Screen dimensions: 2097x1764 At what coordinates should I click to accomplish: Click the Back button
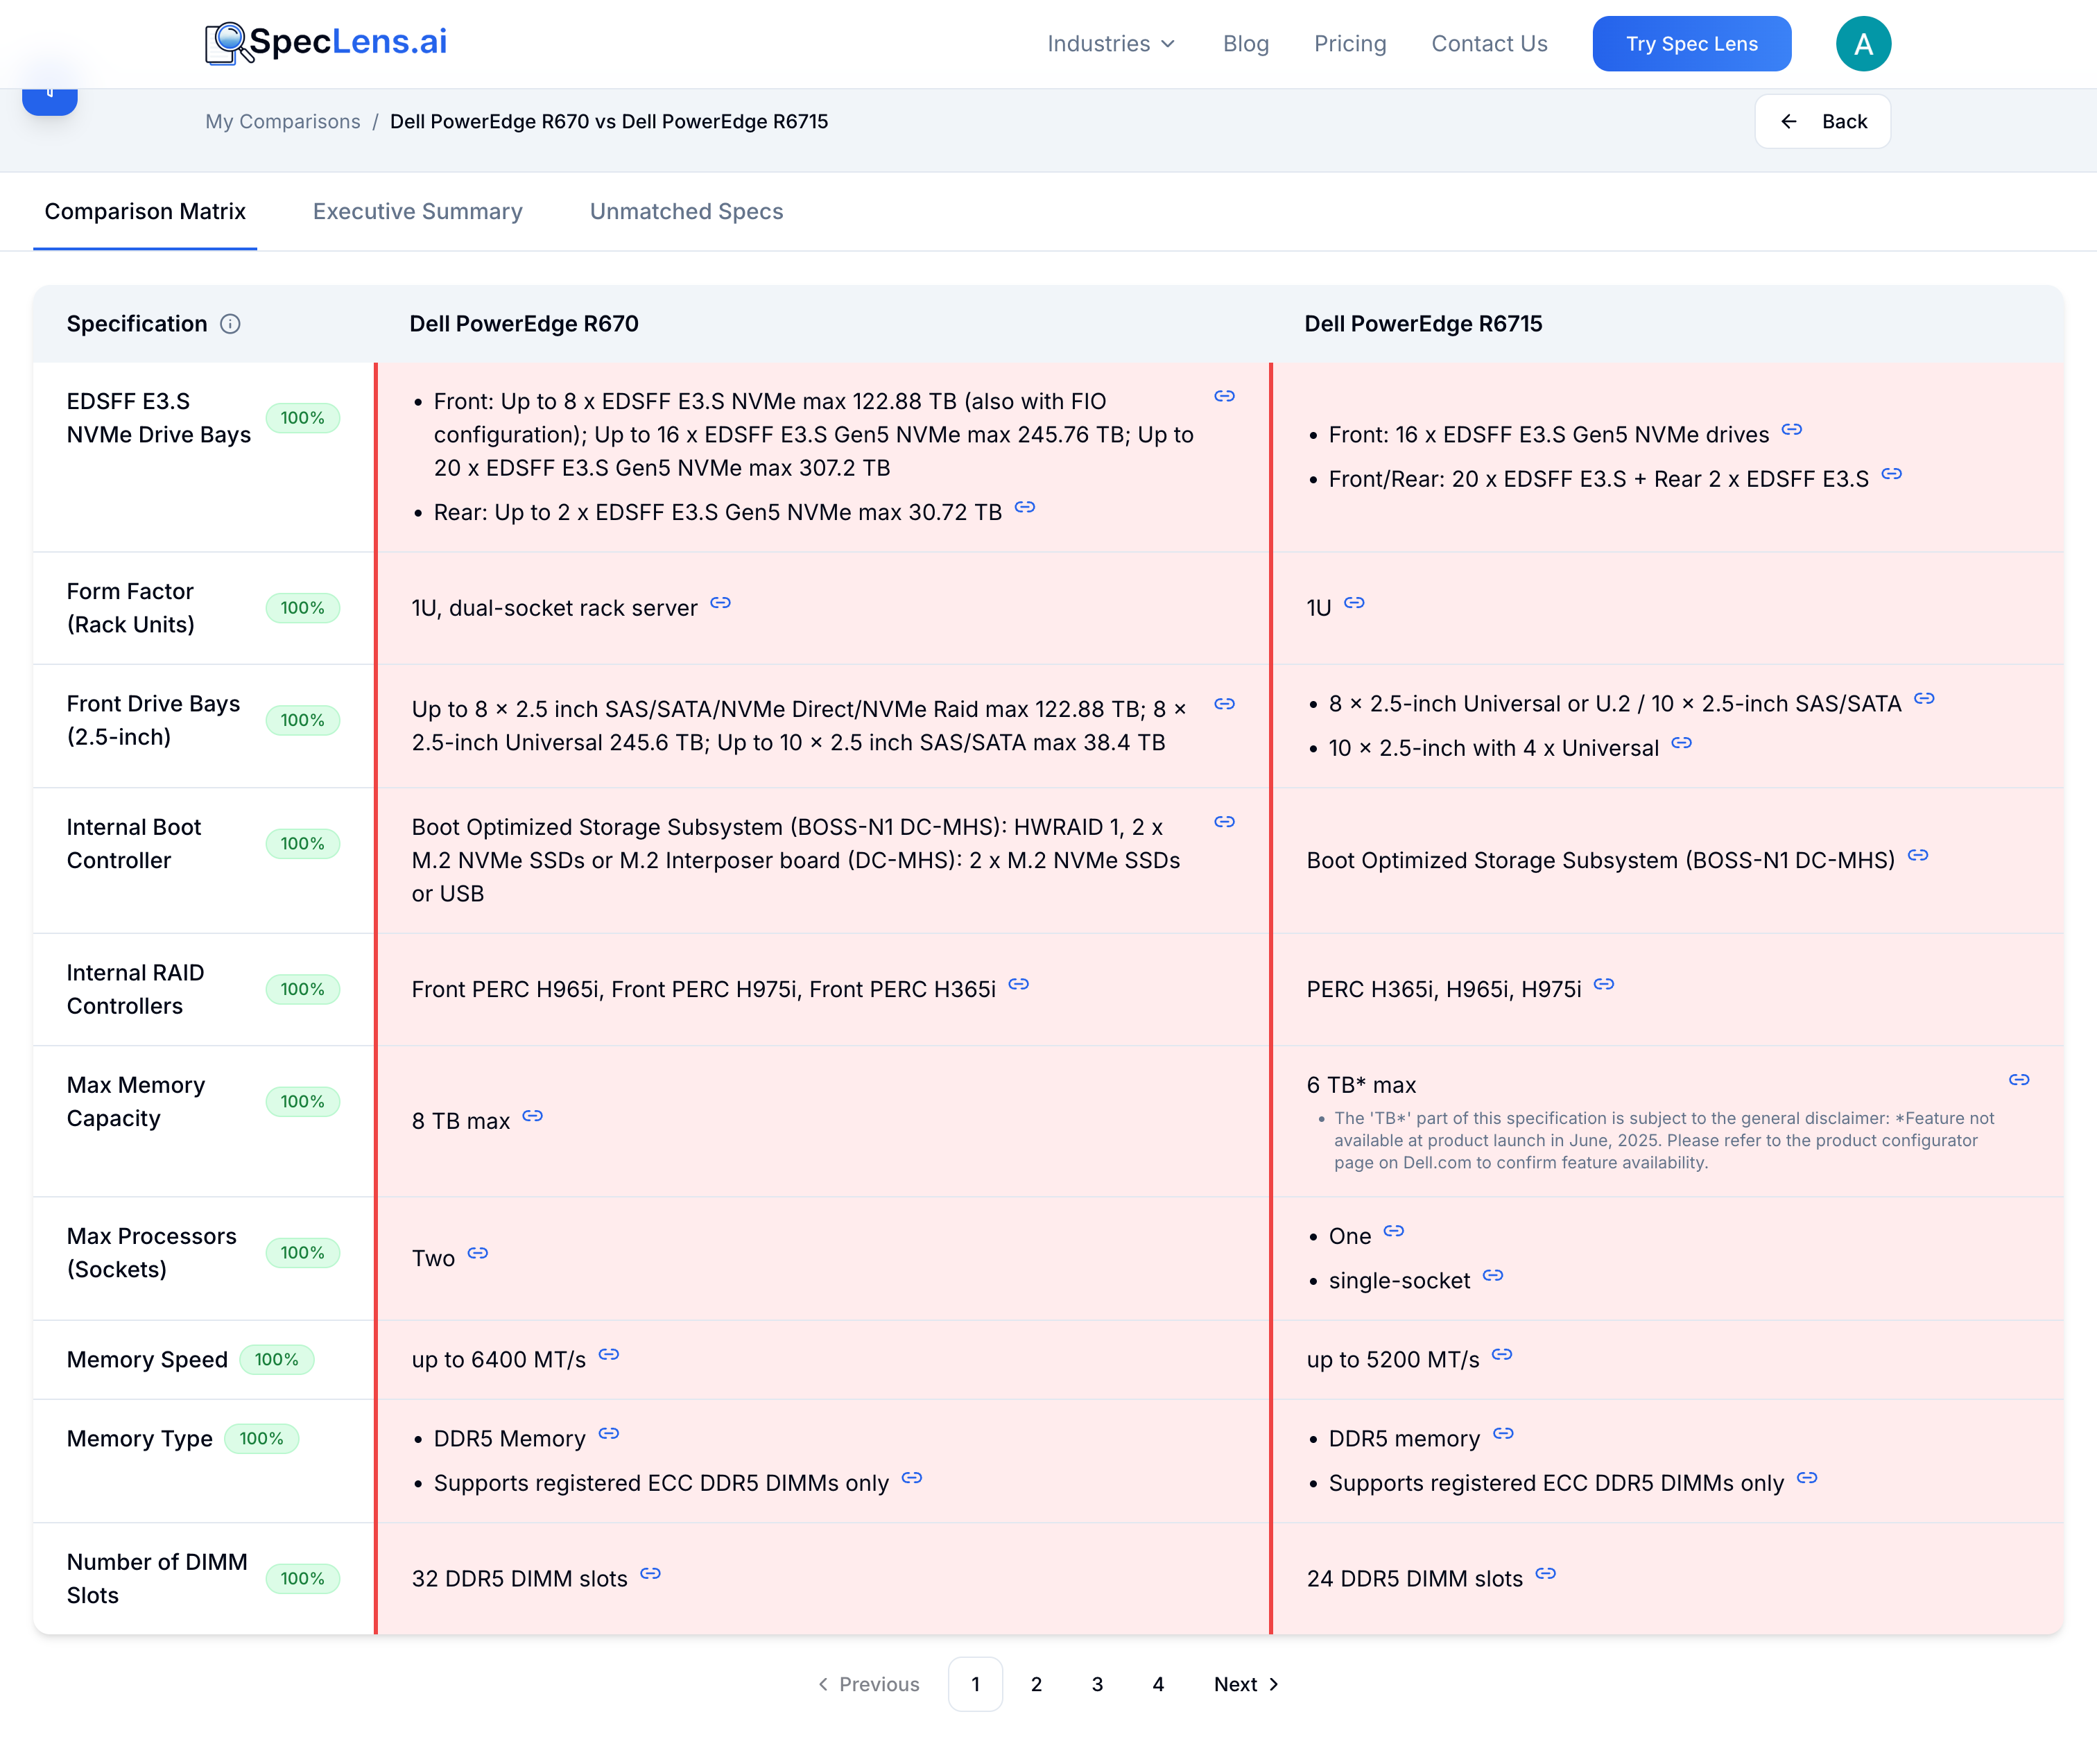tap(1822, 121)
